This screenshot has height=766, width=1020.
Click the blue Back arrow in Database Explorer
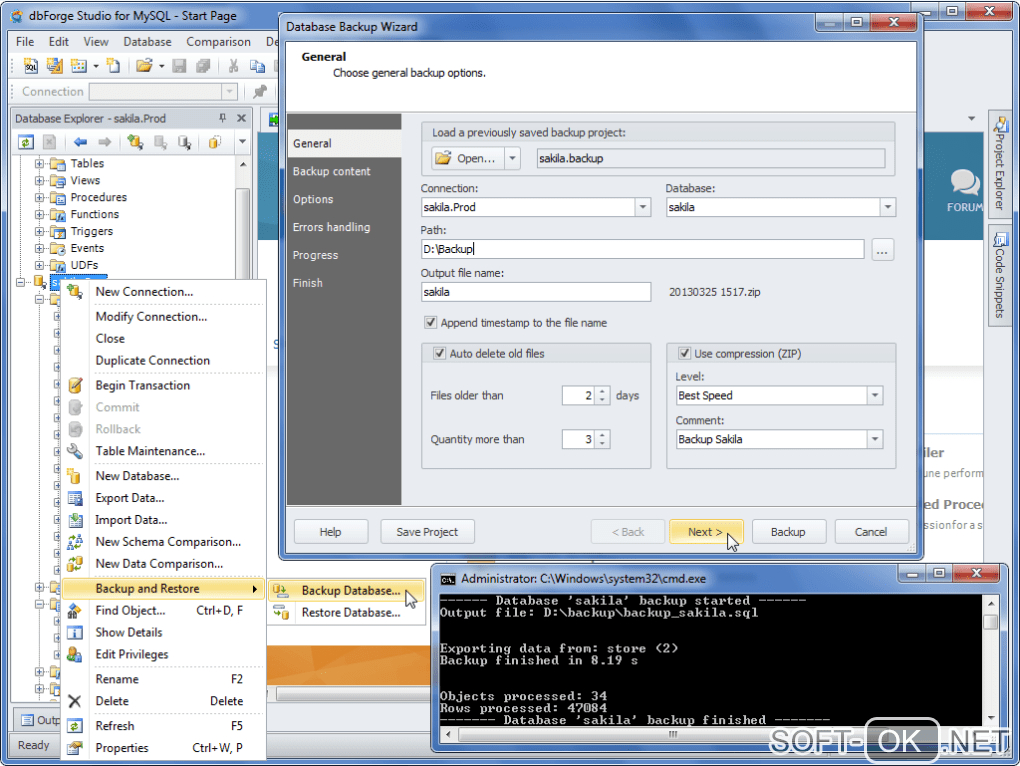pyautogui.click(x=80, y=142)
